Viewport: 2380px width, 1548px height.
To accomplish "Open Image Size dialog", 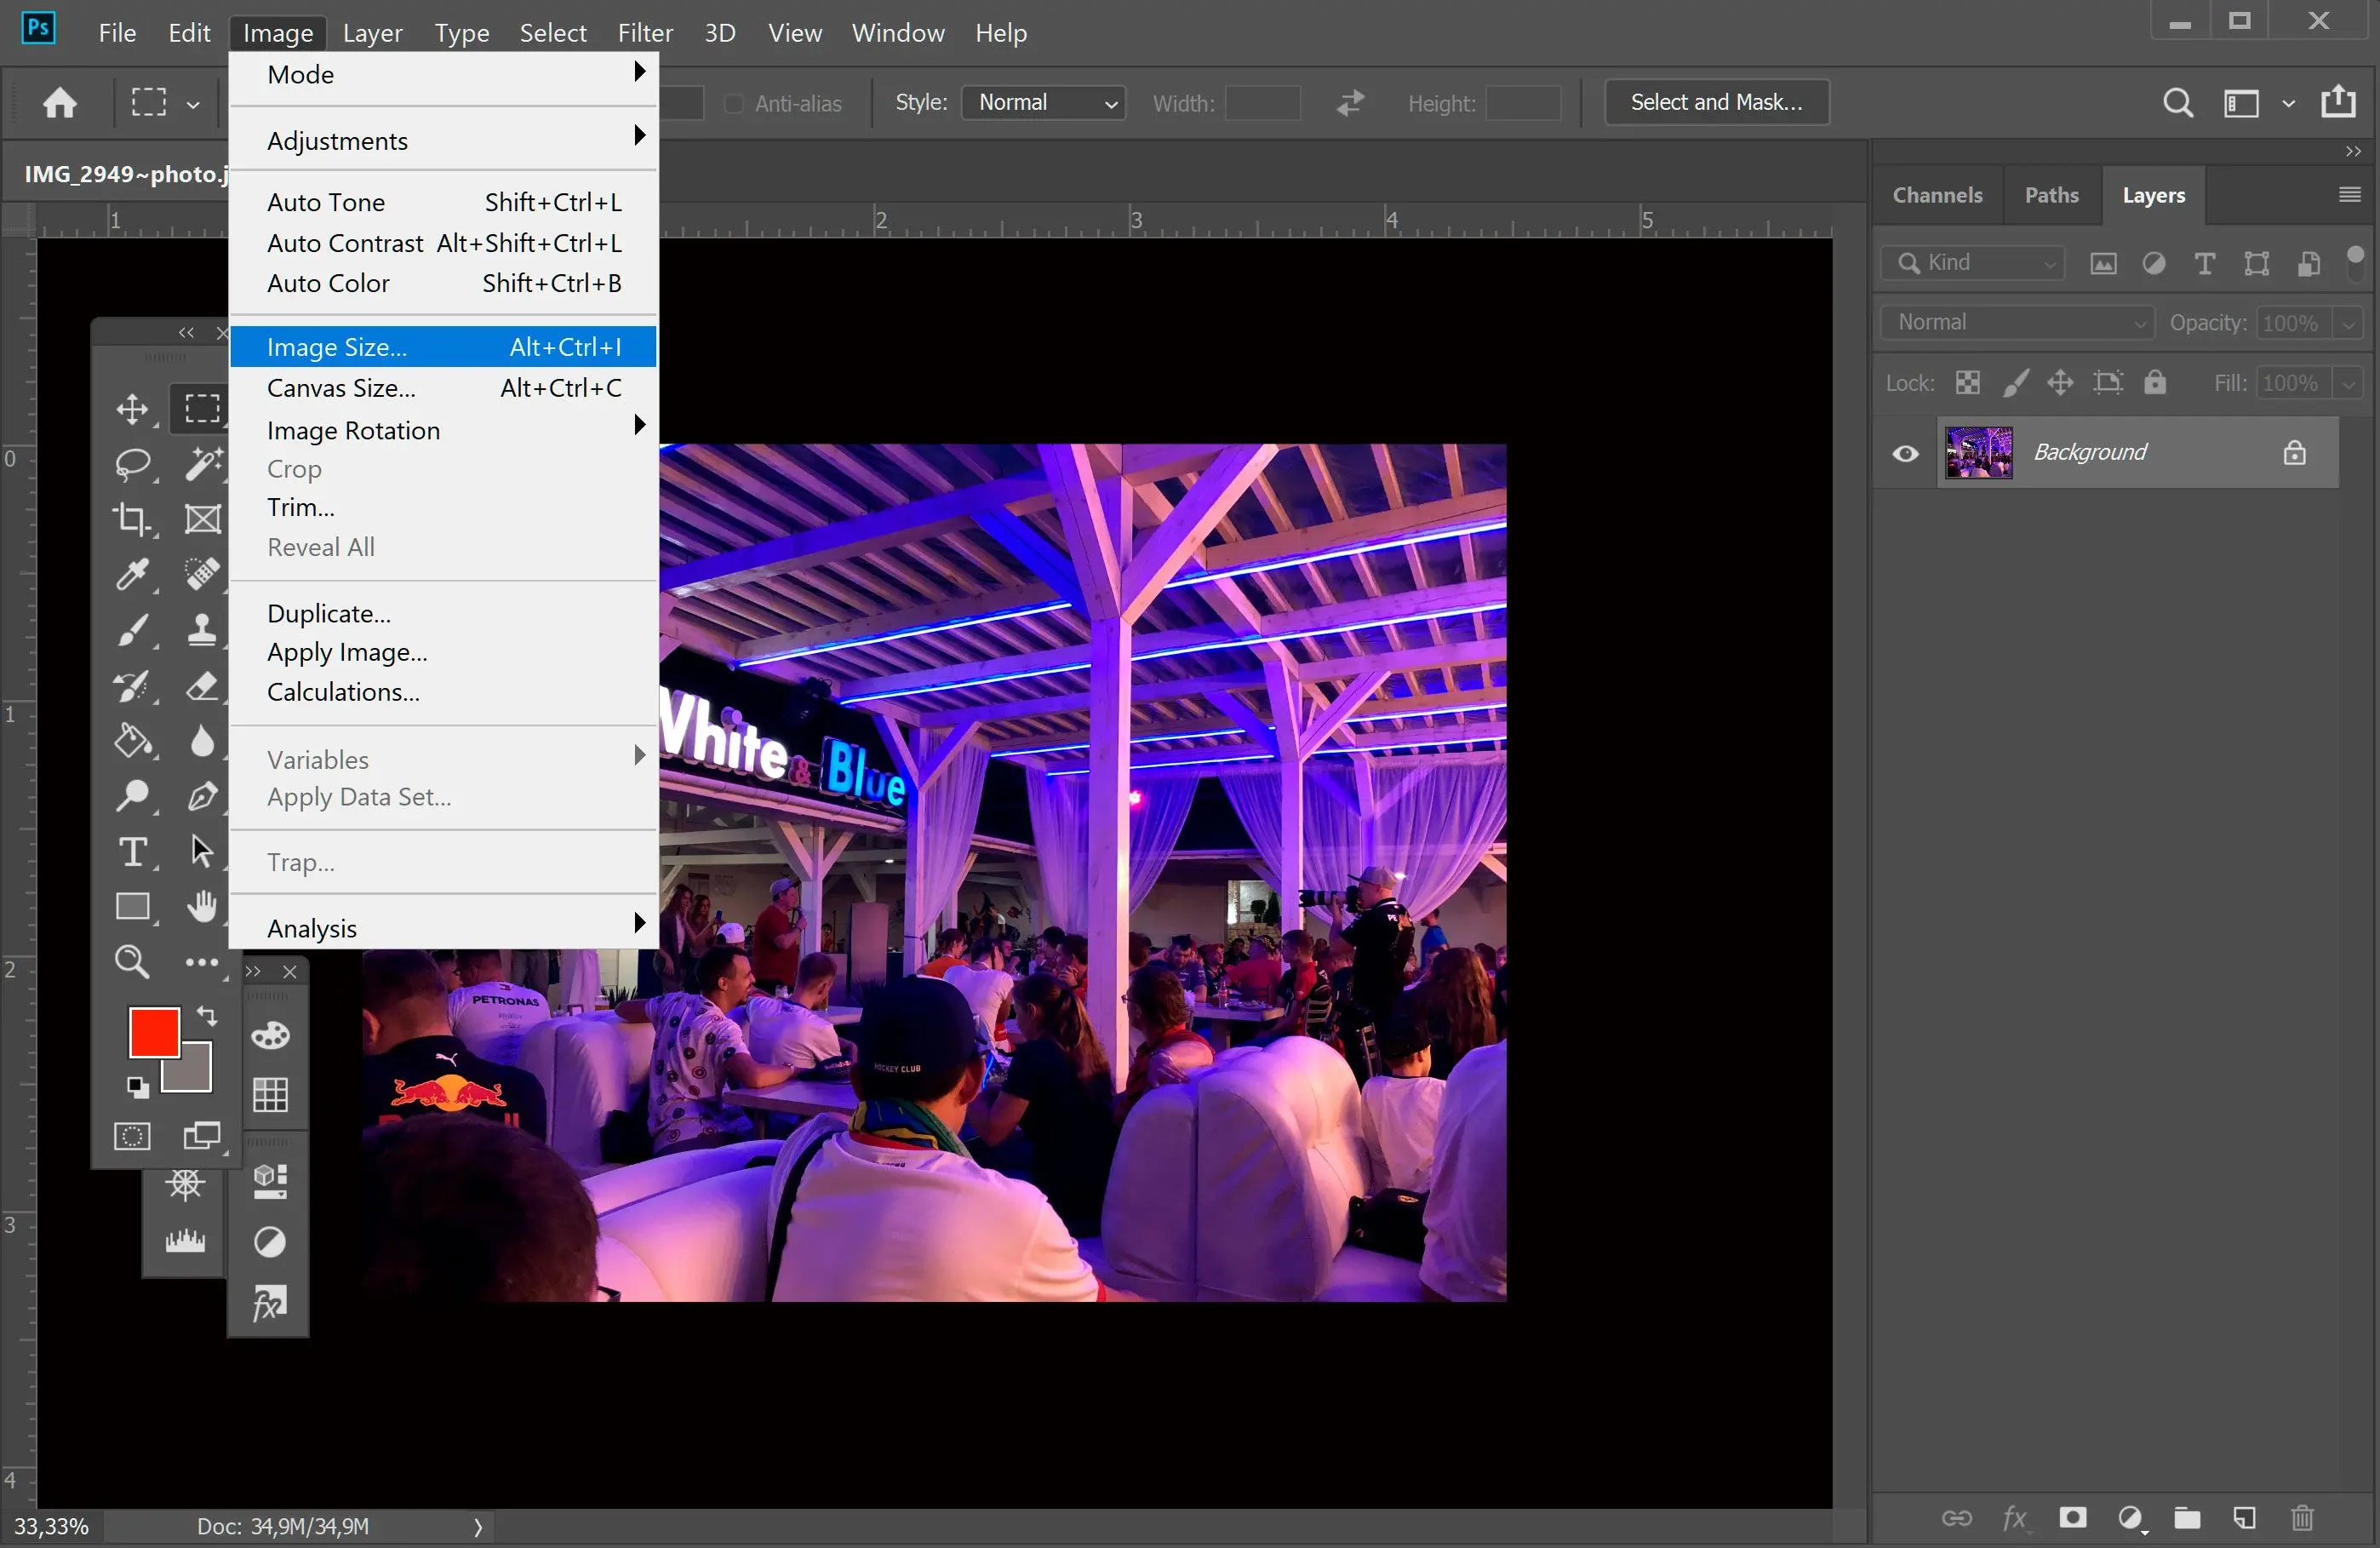I will coord(336,346).
